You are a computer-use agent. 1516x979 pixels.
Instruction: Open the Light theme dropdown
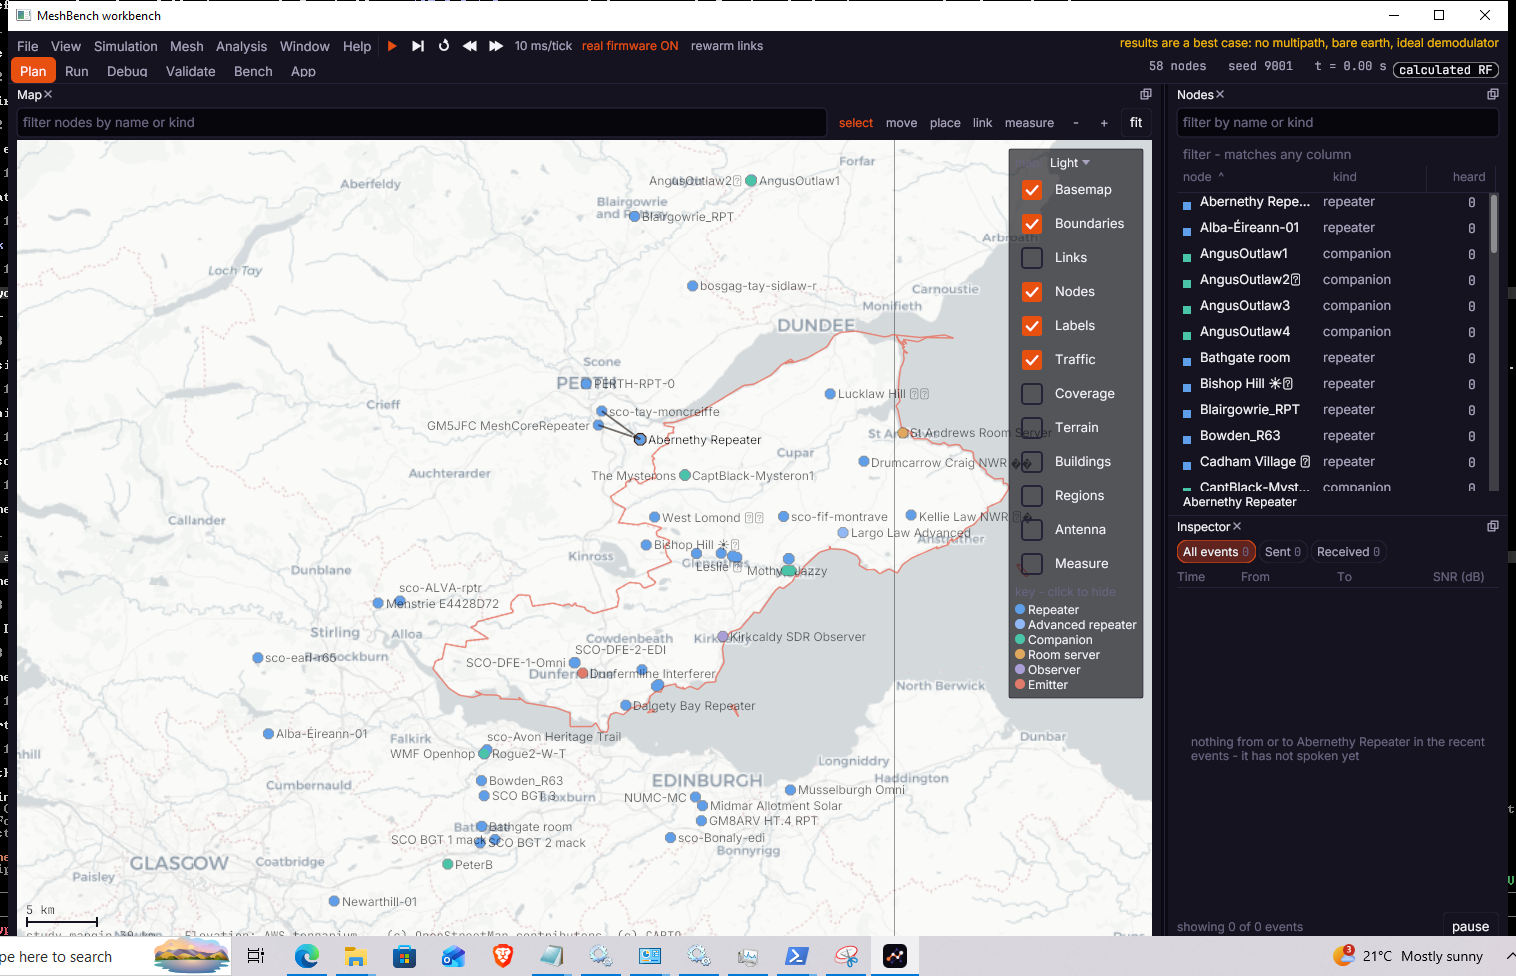pos(1069,163)
